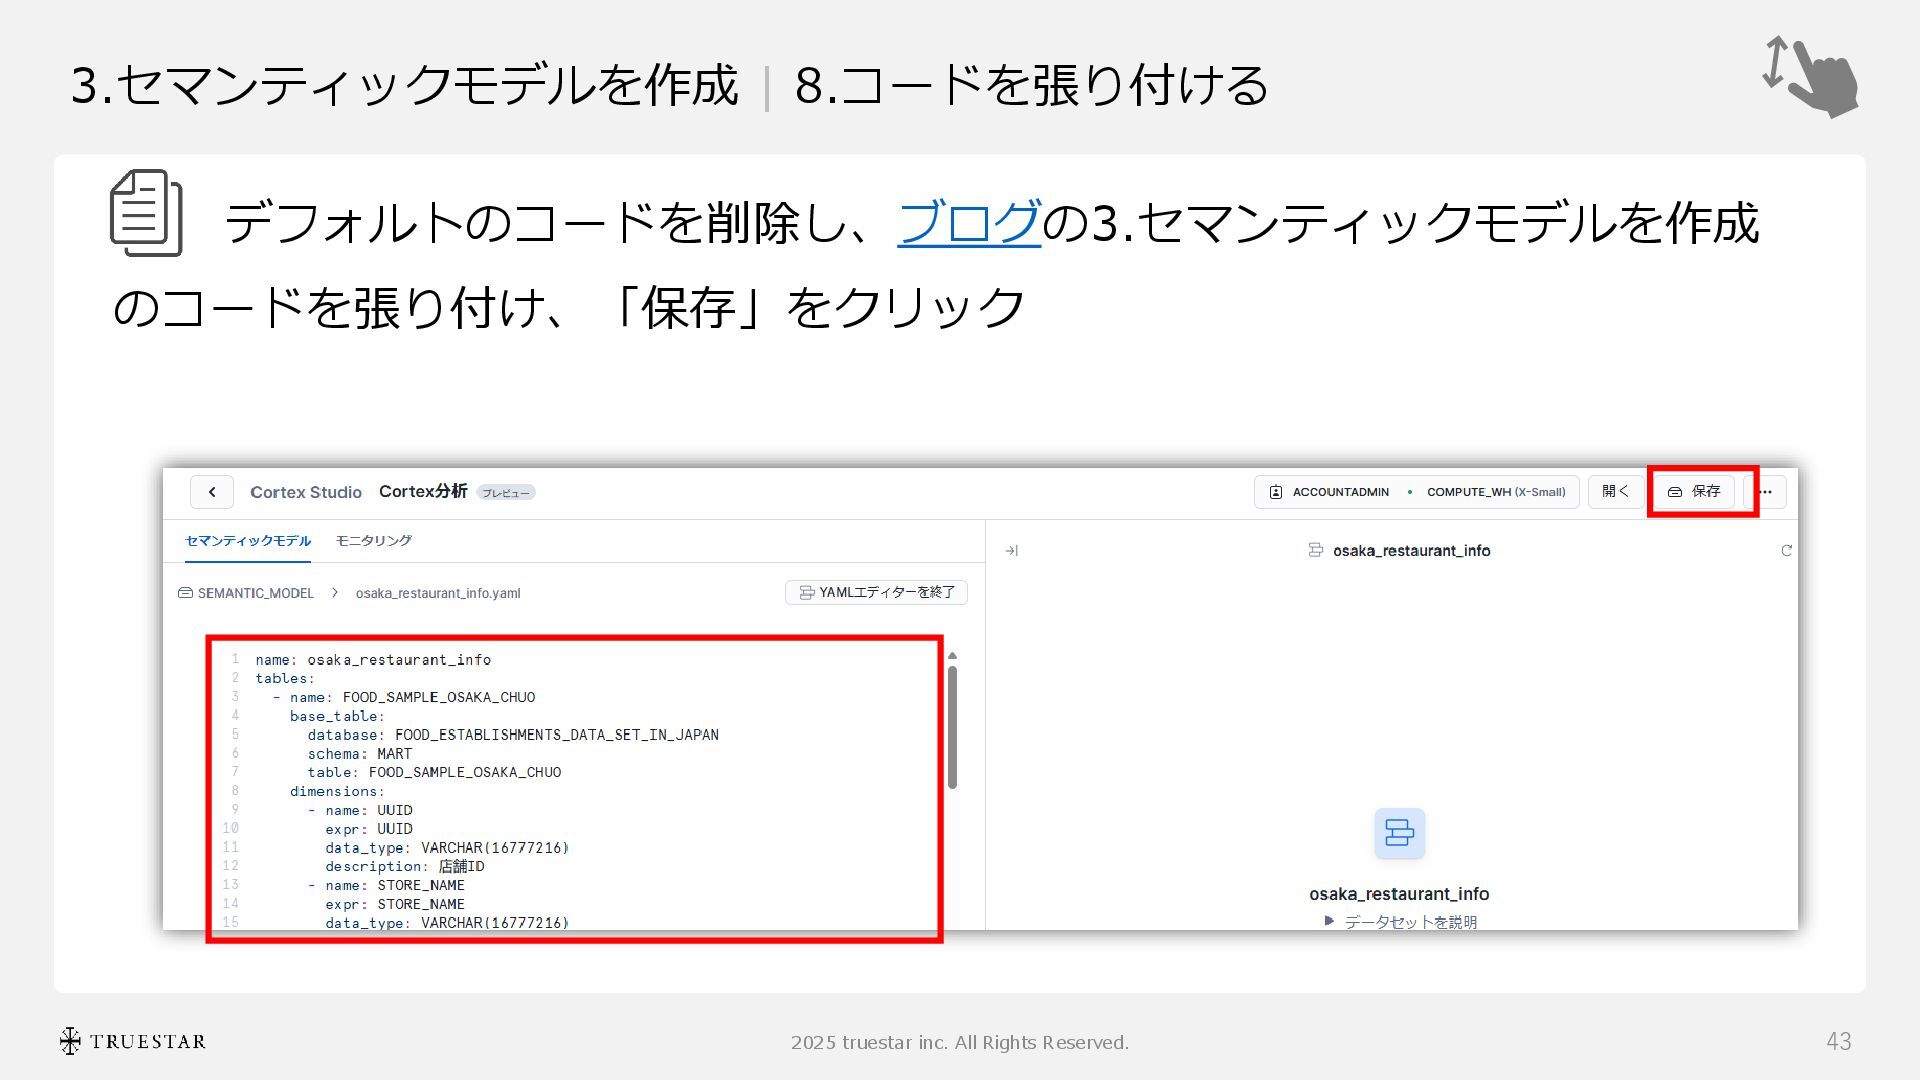Click the refresh icon in right panel
1920x1080 pixels.
(x=1786, y=551)
